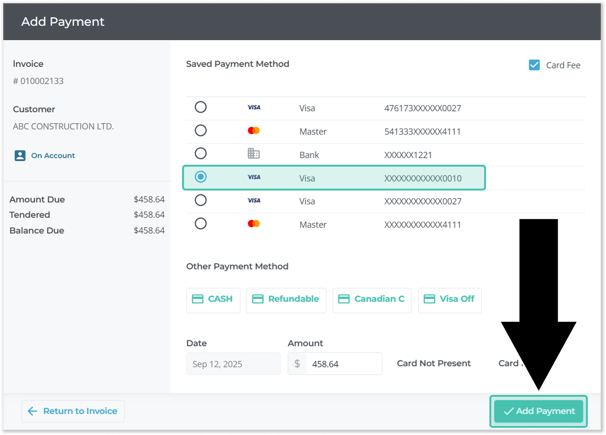Click the Visa logo for XXXXXXXXXXXX0027

coord(253,201)
